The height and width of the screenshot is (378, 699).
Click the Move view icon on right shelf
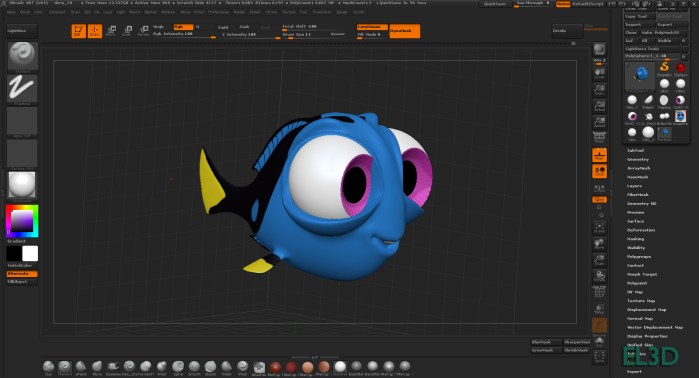point(600,244)
